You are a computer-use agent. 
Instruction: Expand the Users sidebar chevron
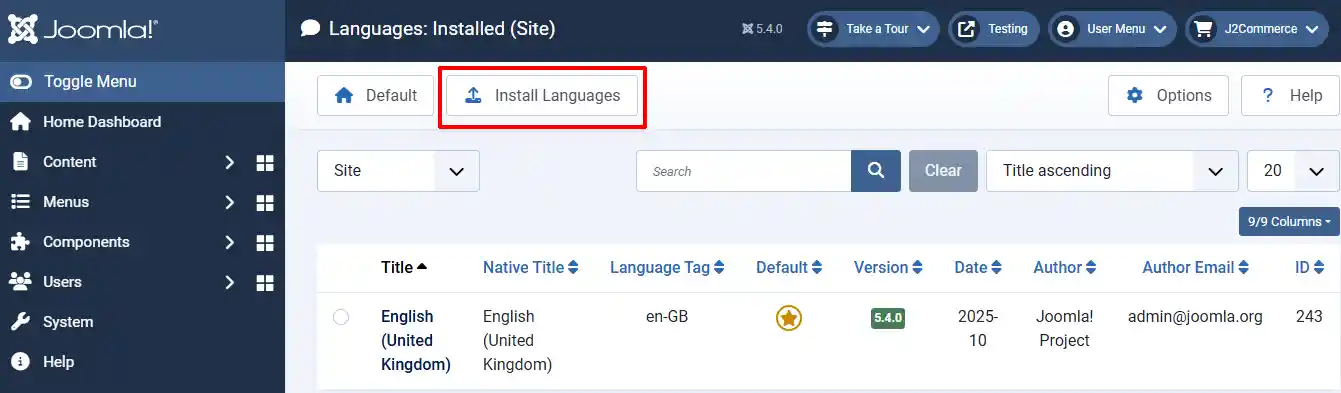pyautogui.click(x=229, y=282)
